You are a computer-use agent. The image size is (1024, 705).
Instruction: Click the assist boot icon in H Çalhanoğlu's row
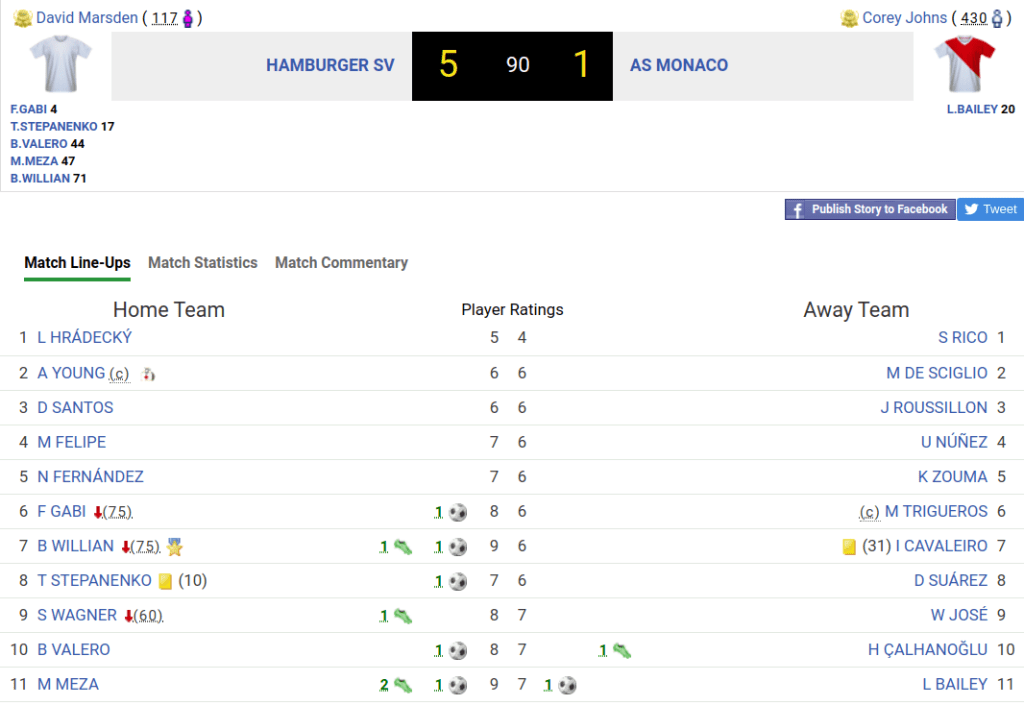[621, 651]
